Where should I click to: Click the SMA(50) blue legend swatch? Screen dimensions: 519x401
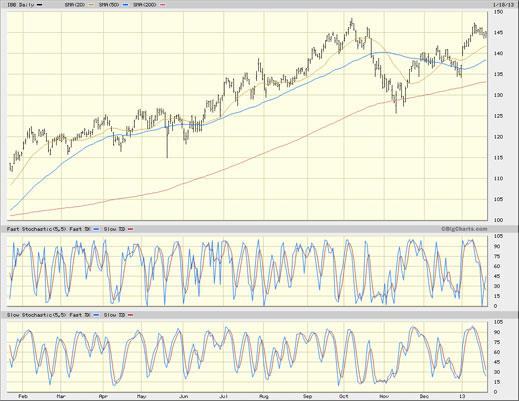pos(125,5)
